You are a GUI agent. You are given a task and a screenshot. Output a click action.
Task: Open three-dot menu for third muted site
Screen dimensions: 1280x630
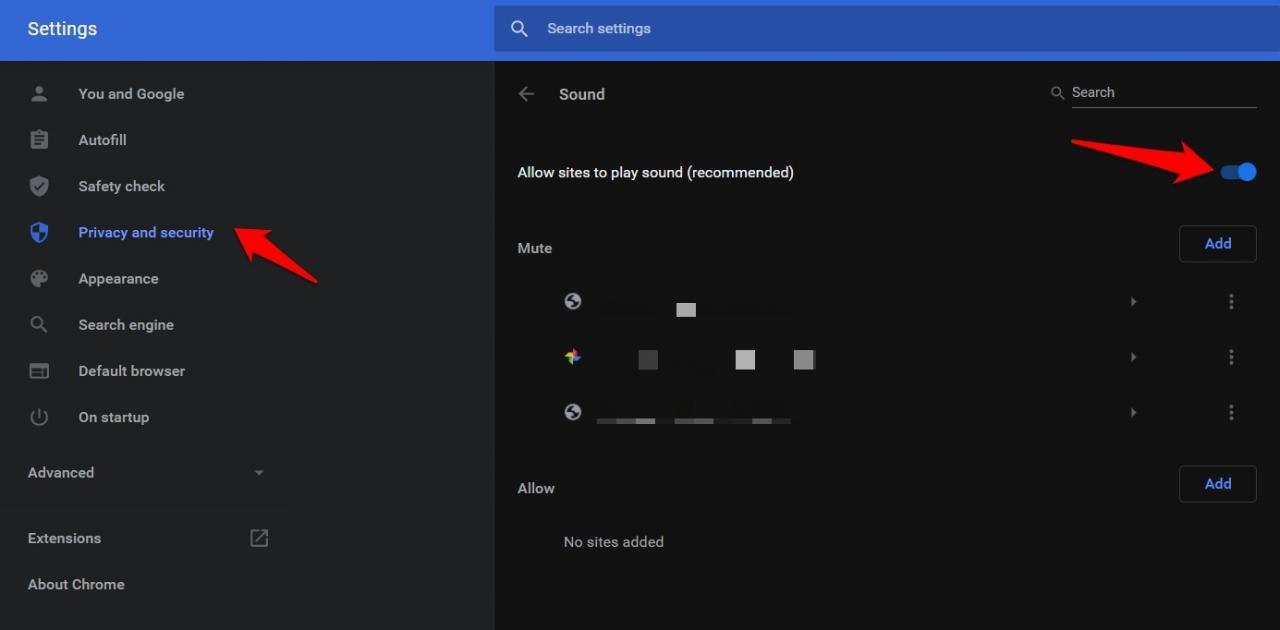click(x=1231, y=412)
